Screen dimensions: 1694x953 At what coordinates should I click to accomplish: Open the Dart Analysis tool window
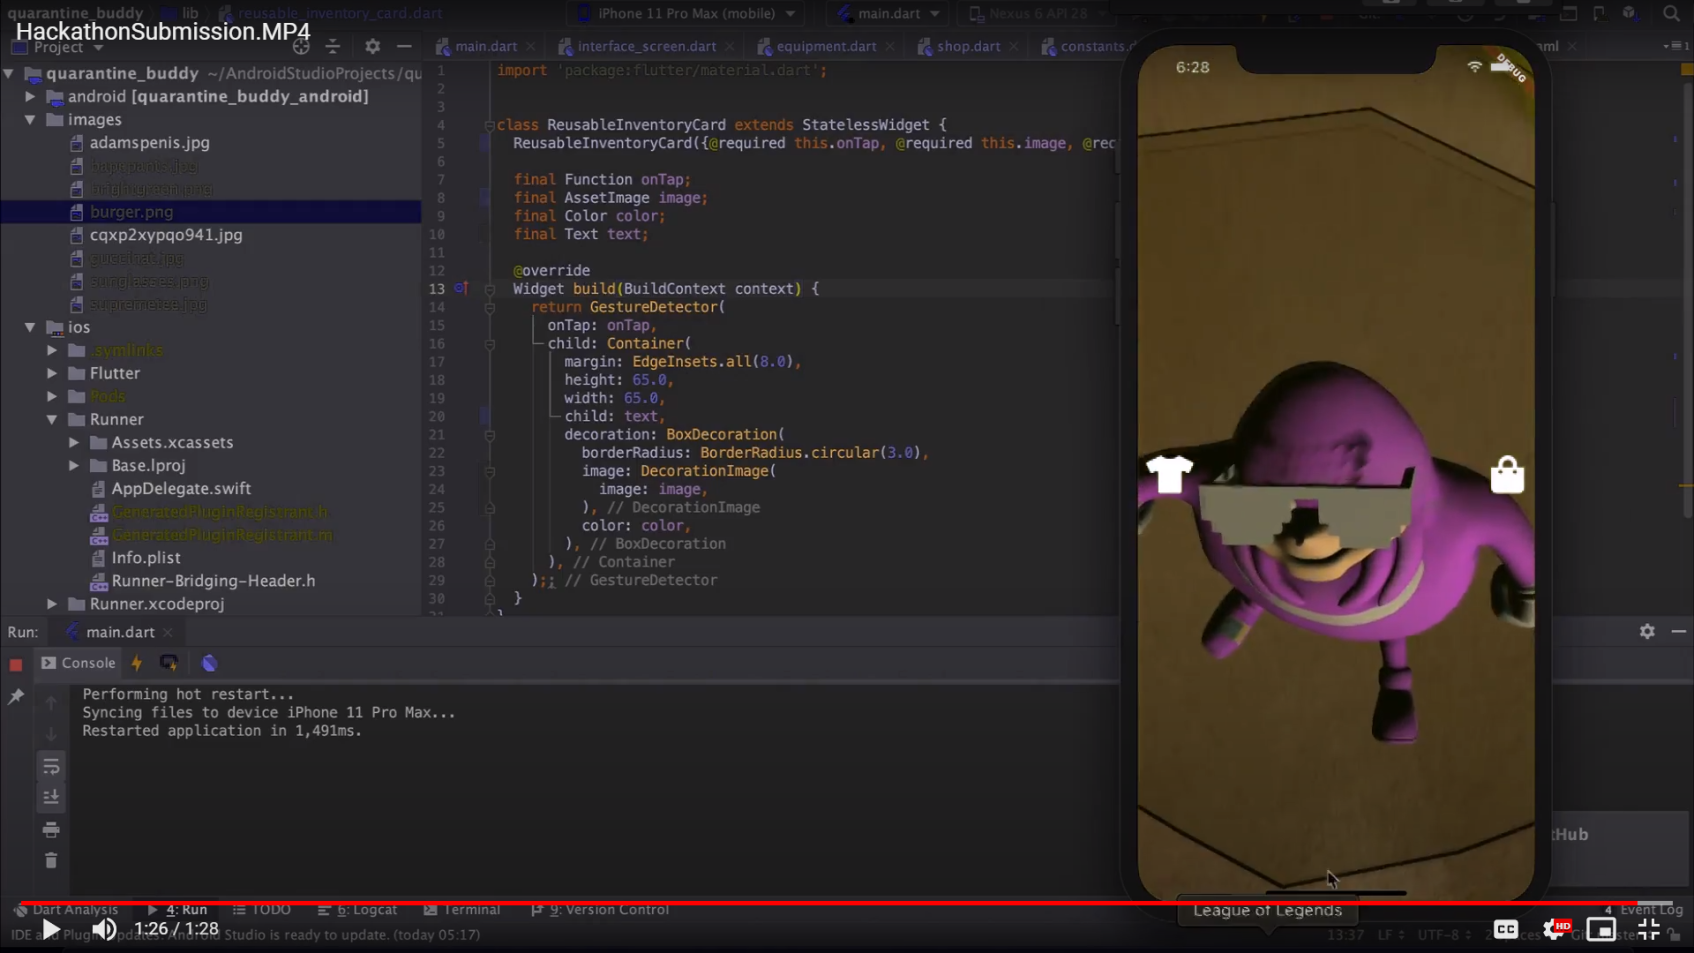click(66, 910)
